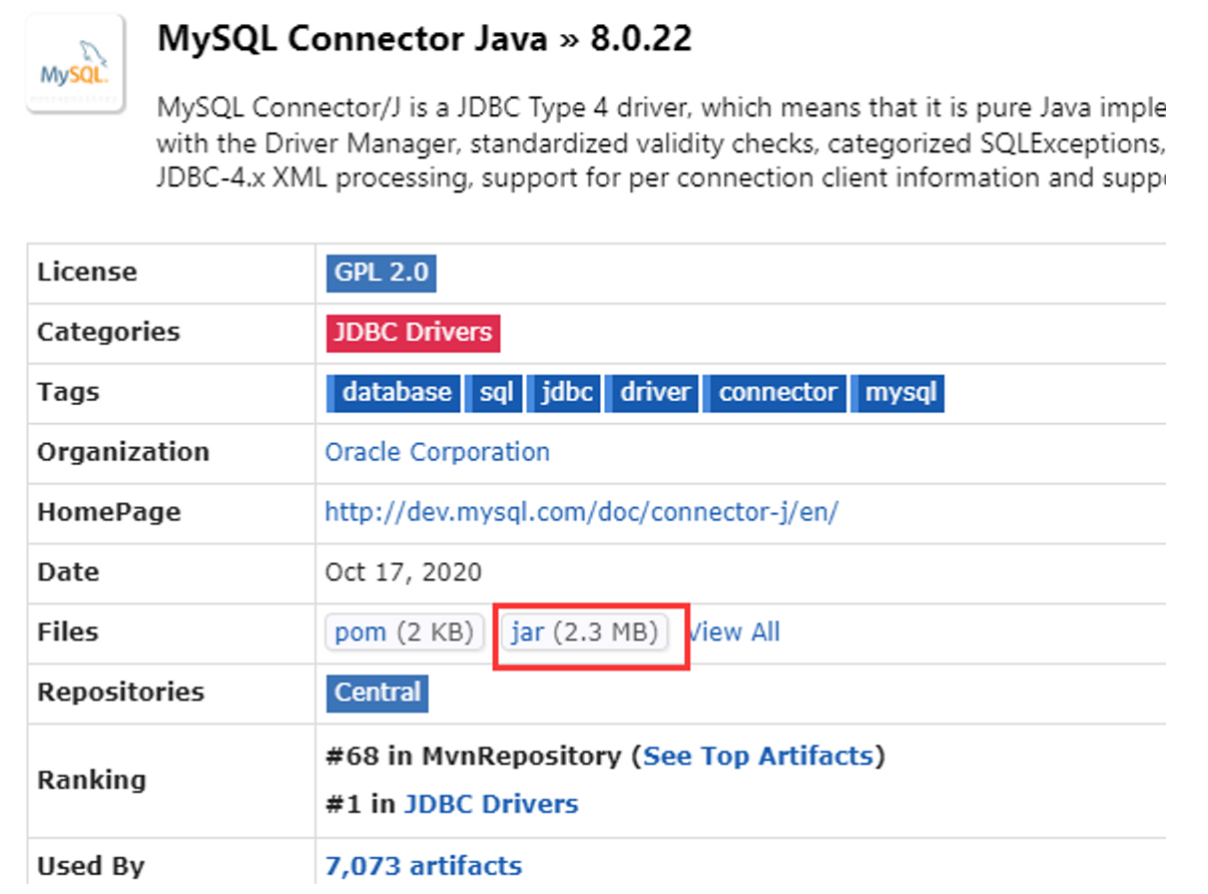Click the View All files link

[735, 632]
